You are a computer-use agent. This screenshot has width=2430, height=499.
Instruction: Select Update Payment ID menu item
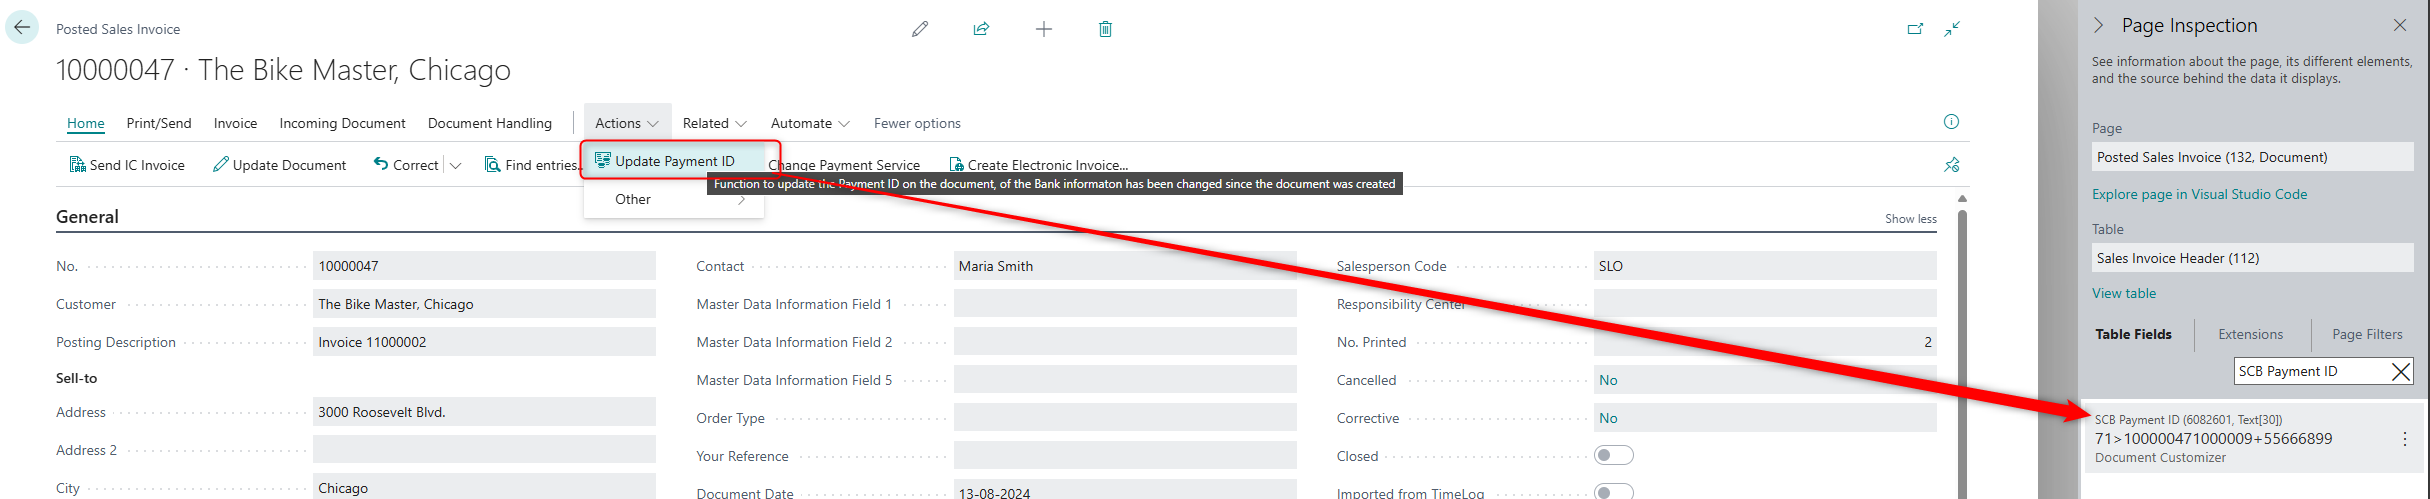[x=674, y=161]
